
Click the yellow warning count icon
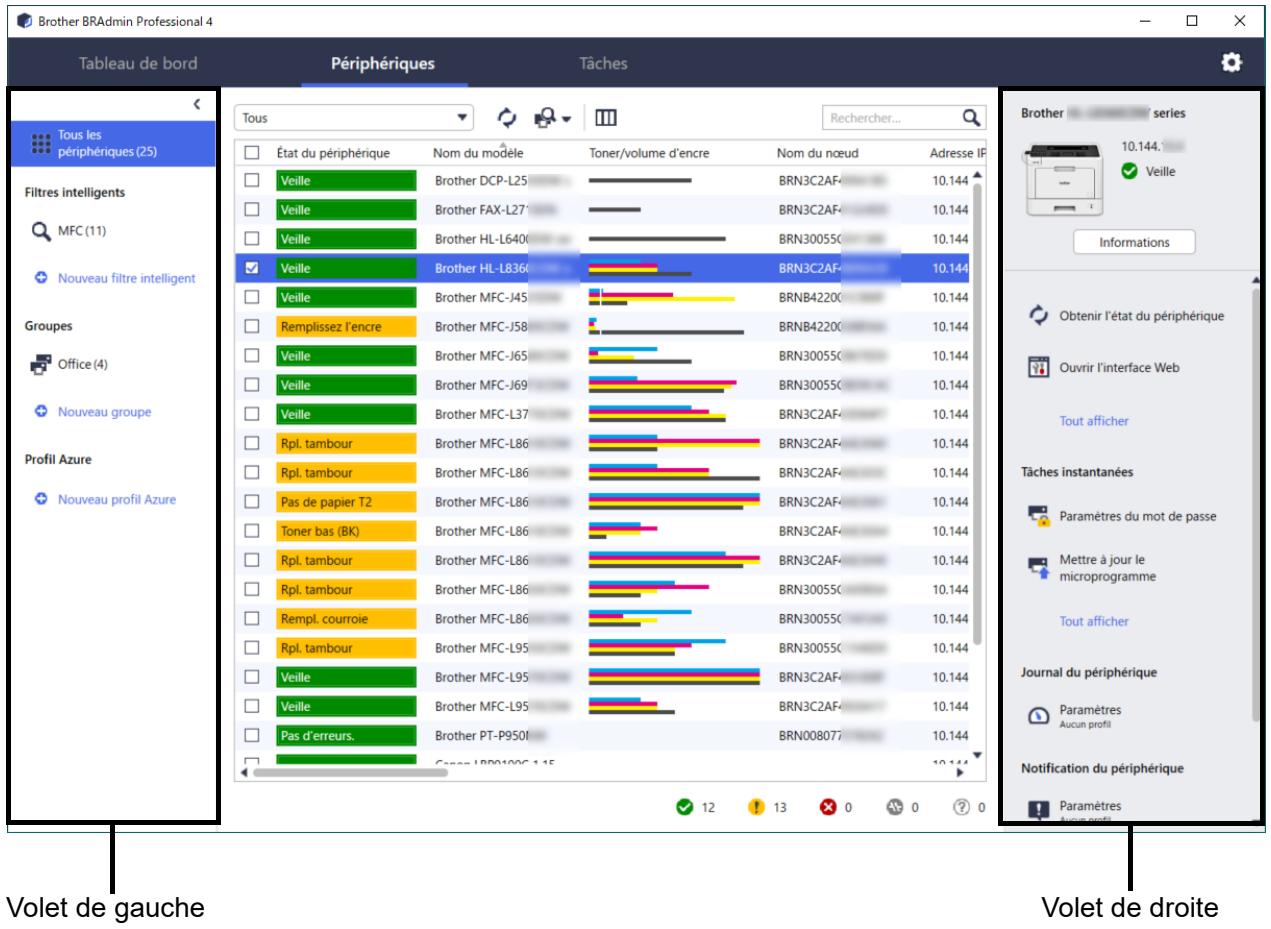click(x=756, y=806)
